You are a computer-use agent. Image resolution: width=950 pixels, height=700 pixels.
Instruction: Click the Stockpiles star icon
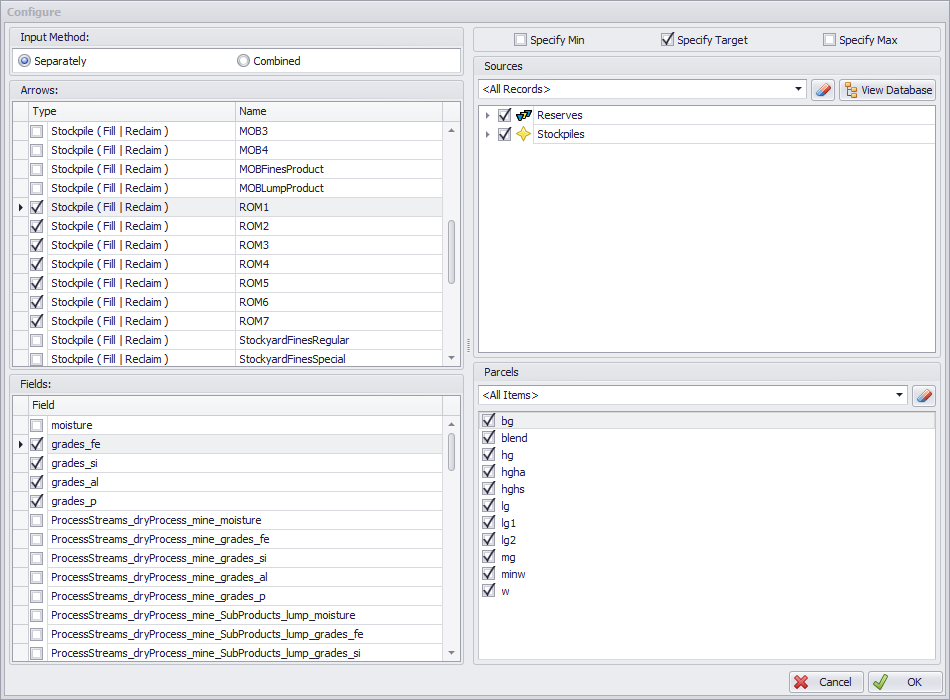point(523,134)
